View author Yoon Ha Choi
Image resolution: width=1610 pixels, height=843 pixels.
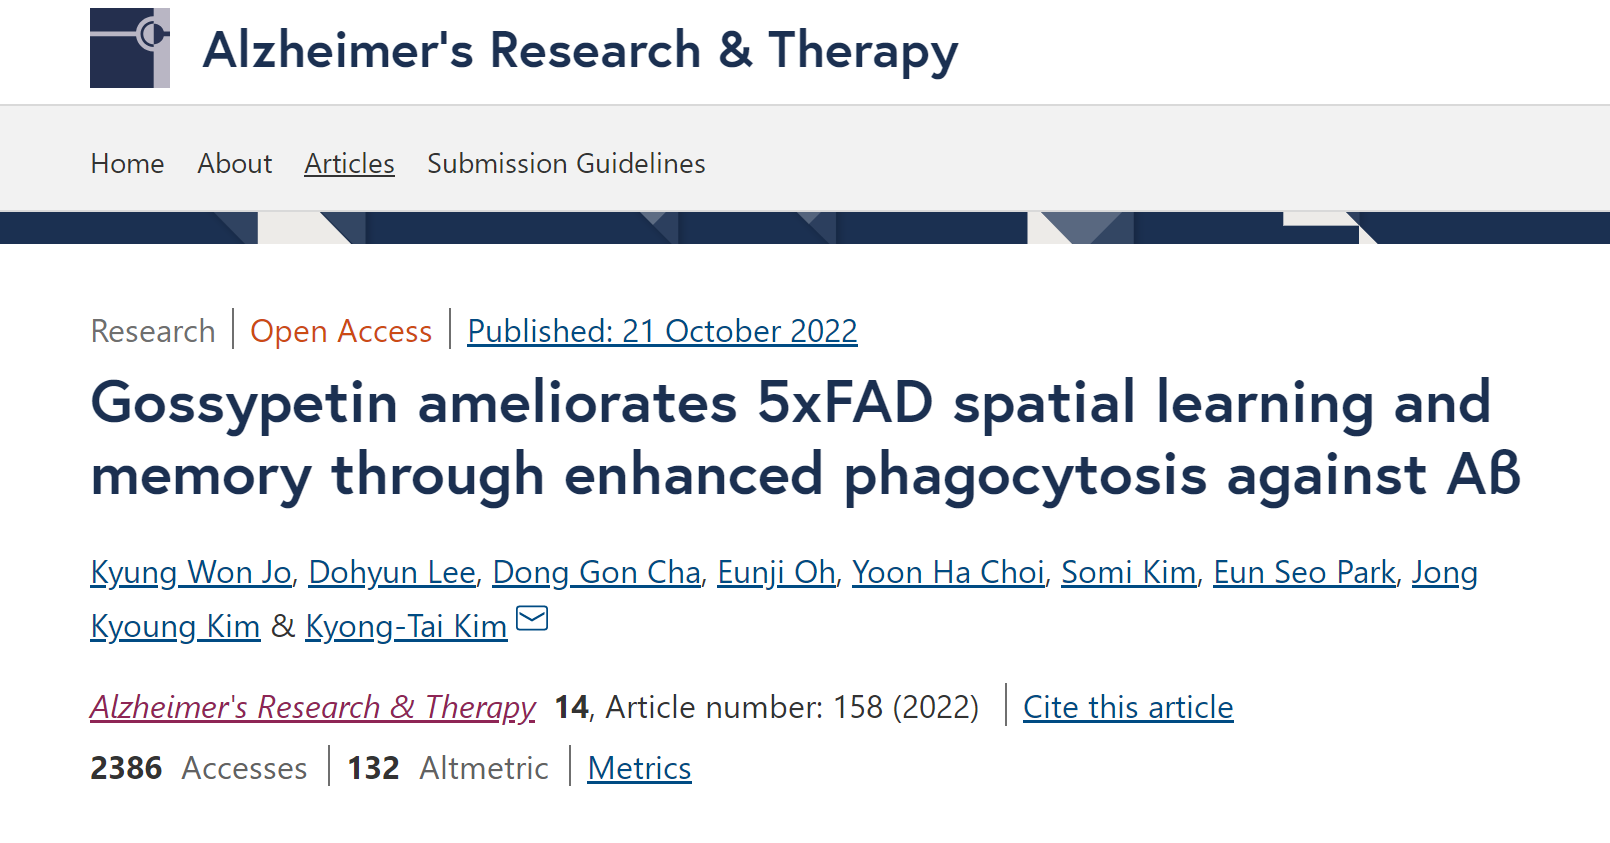tap(948, 572)
